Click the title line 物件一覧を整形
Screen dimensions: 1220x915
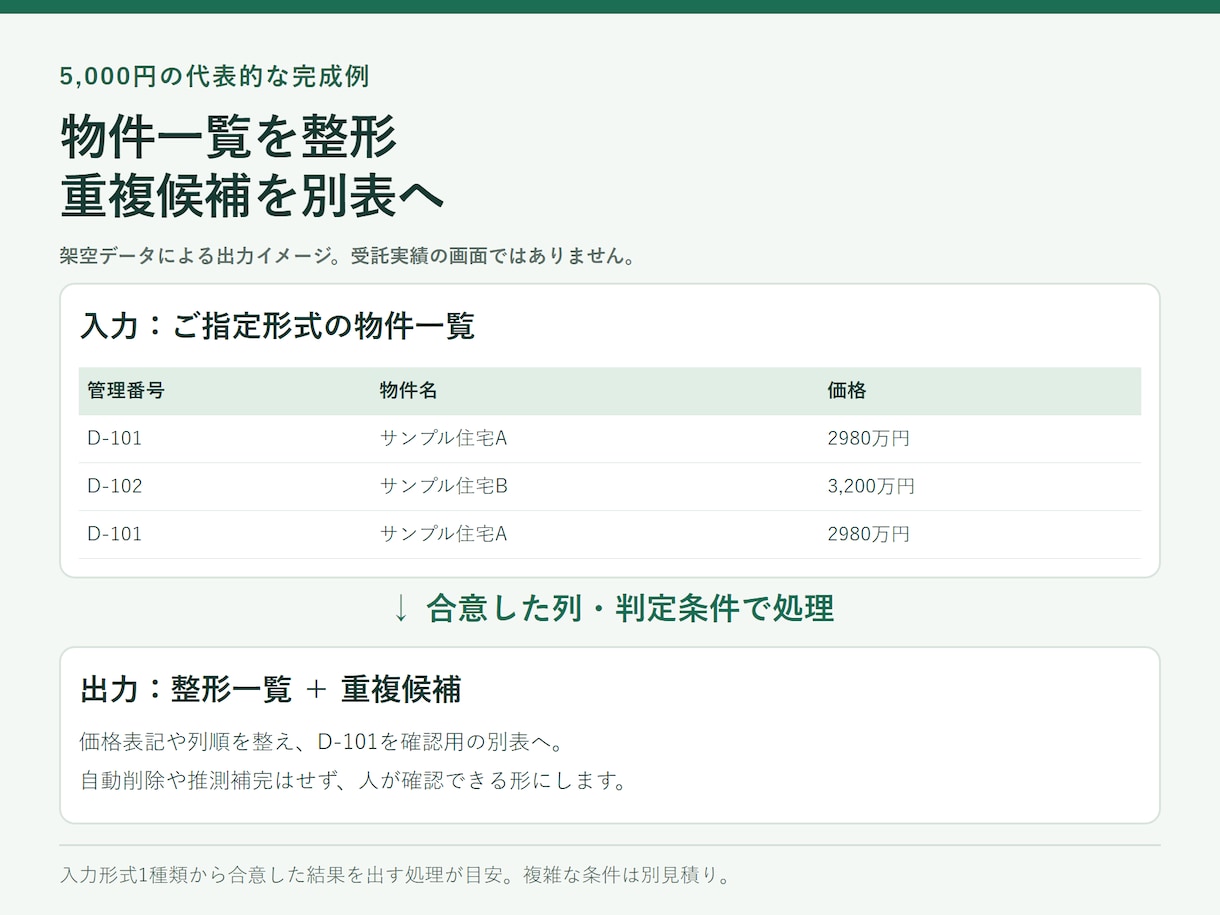click(x=229, y=137)
